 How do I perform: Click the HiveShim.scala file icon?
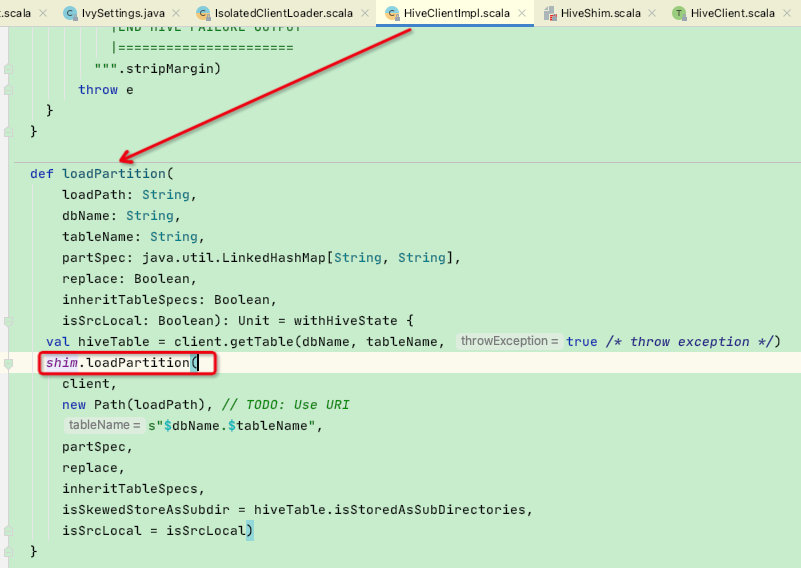pyautogui.click(x=550, y=13)
